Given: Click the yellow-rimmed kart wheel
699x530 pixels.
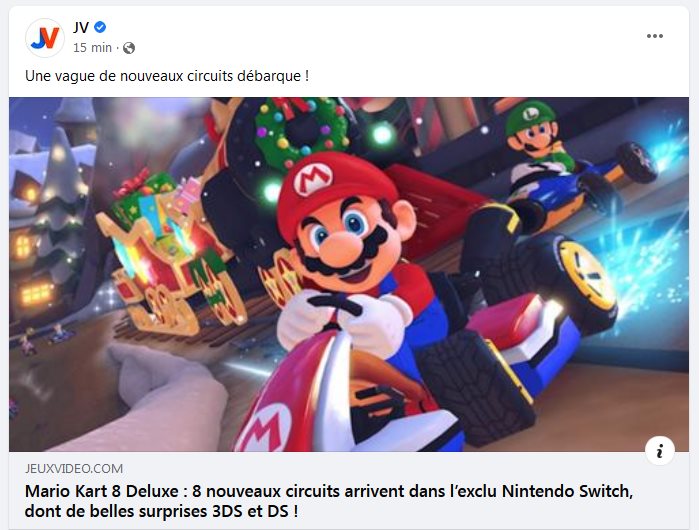Looking at the screenshot, I should (588, 275).
